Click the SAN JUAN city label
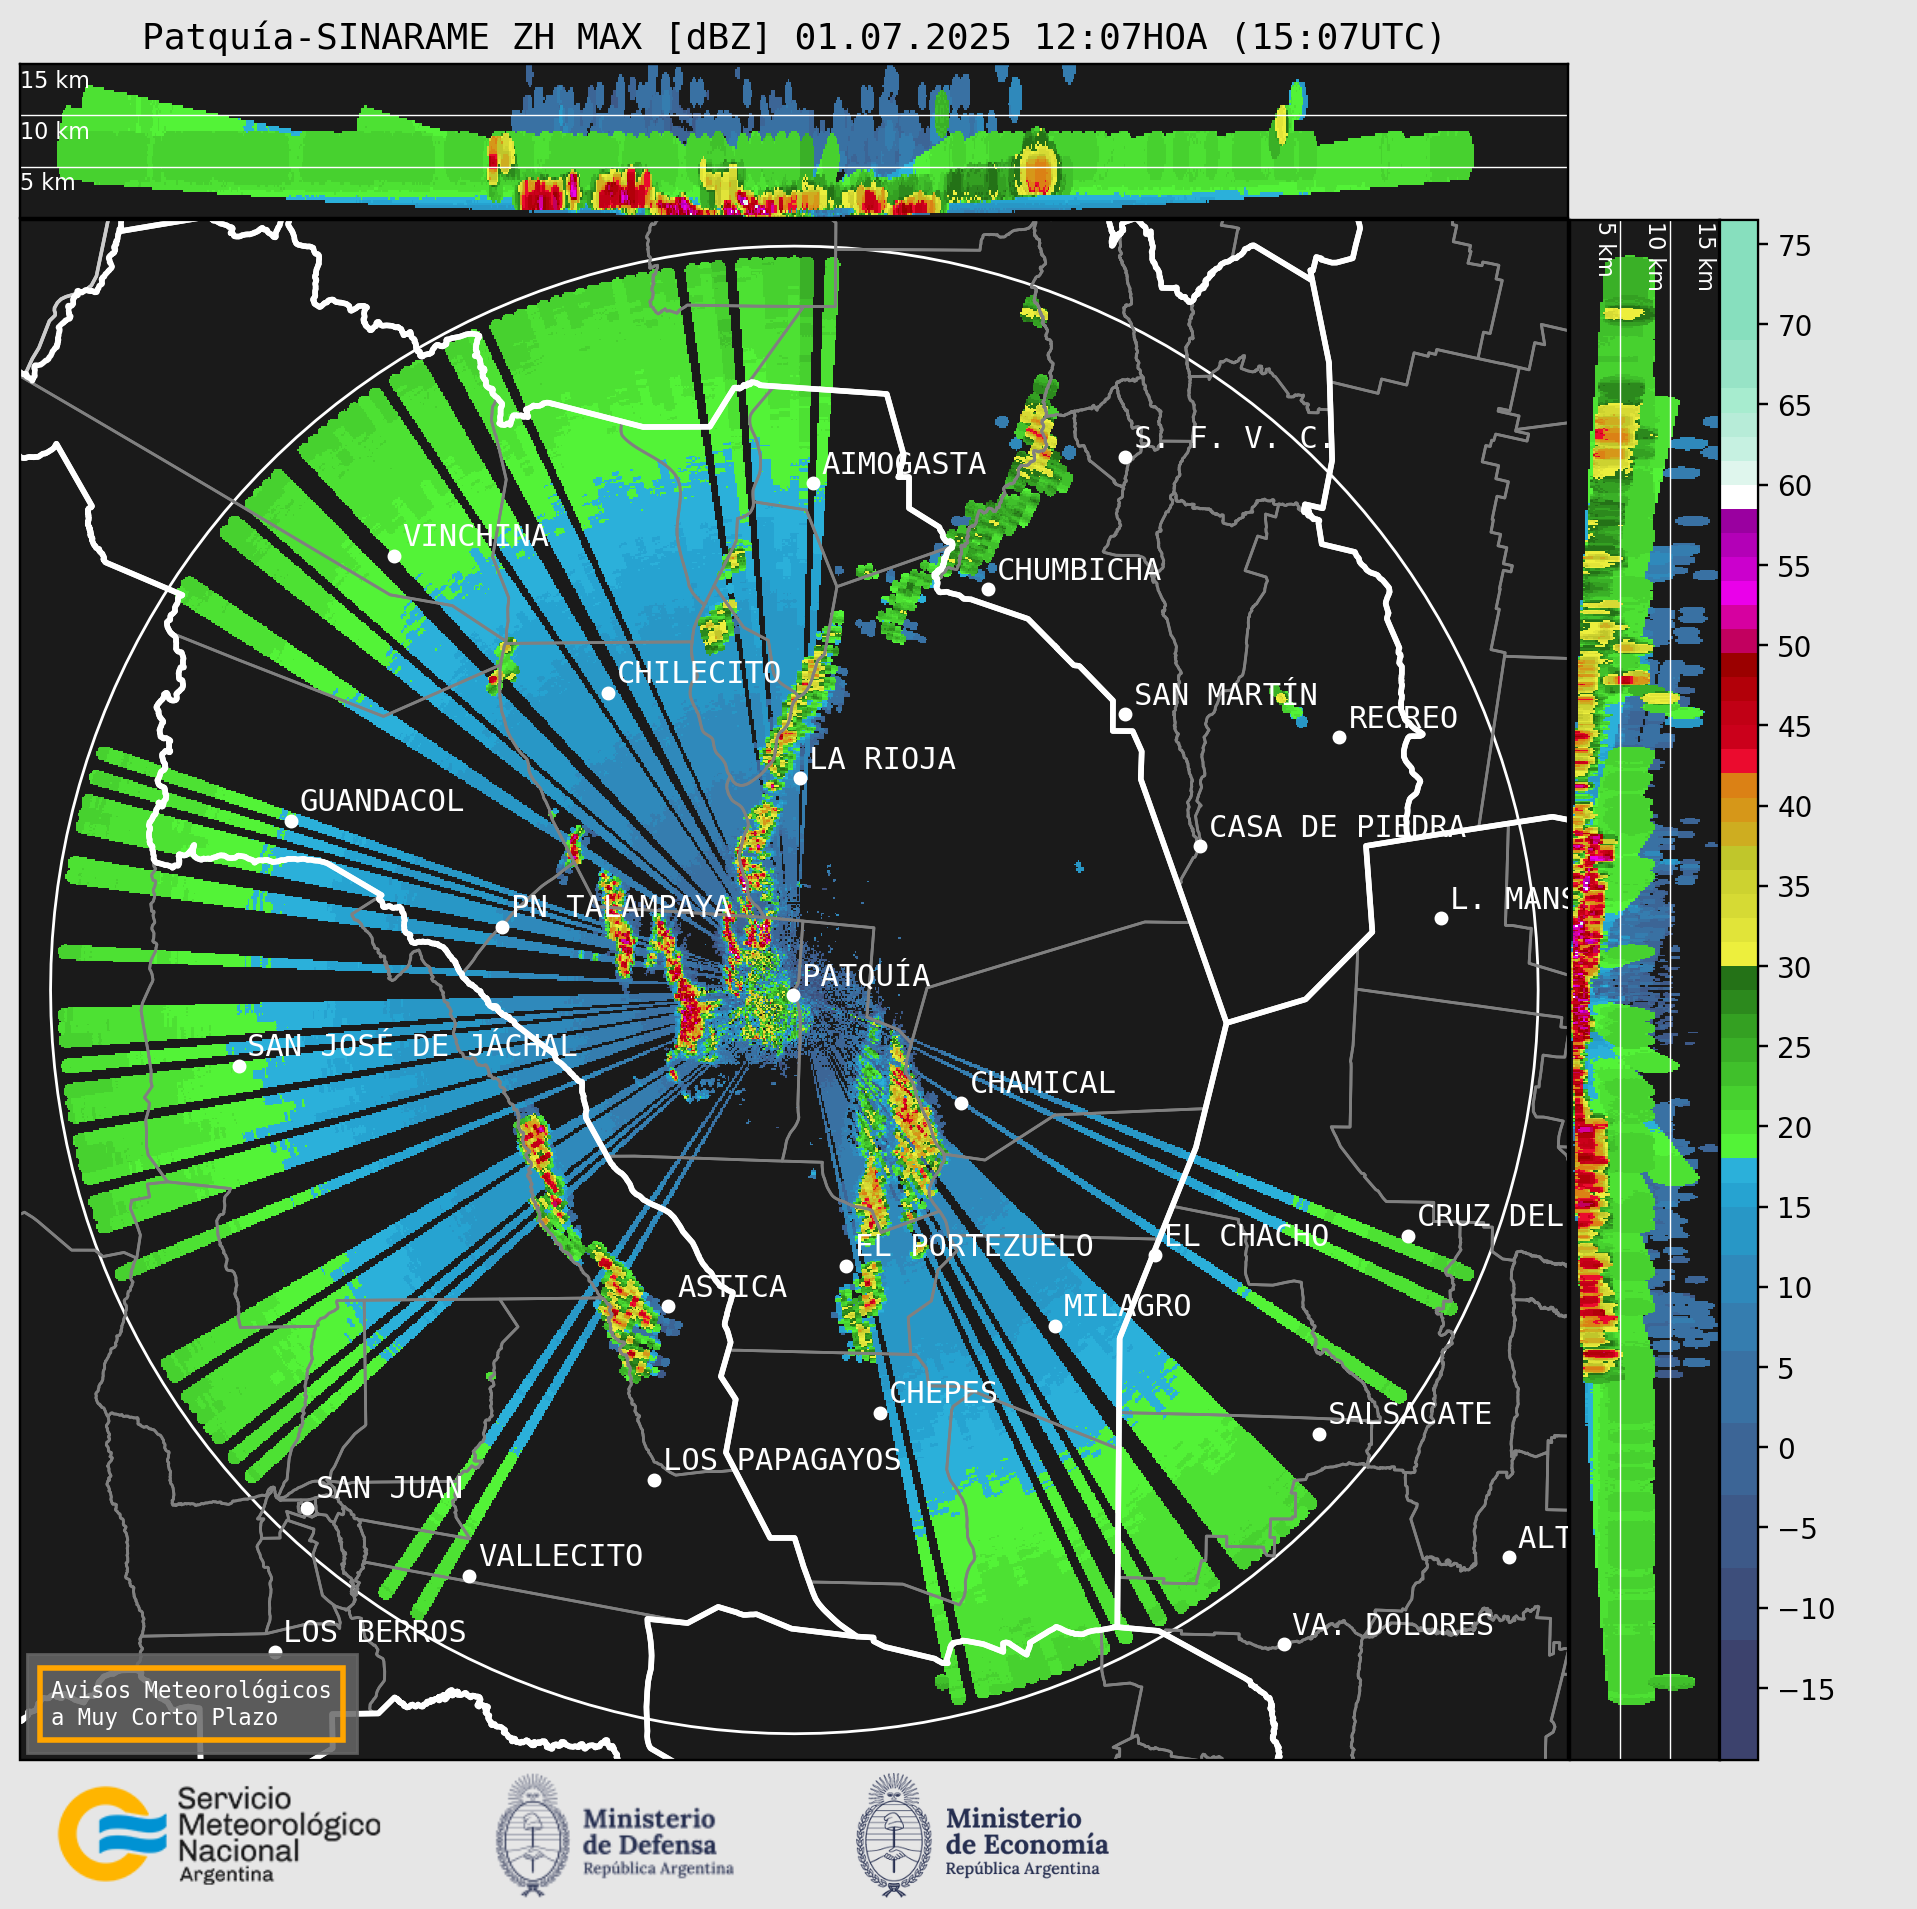 point(389,1488)
